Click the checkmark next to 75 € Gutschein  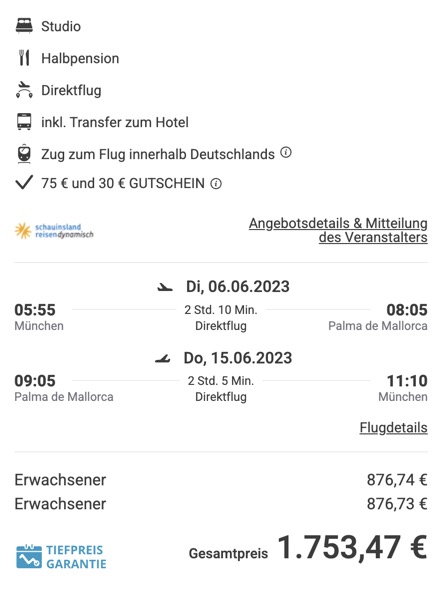click(x=24, y=183)
